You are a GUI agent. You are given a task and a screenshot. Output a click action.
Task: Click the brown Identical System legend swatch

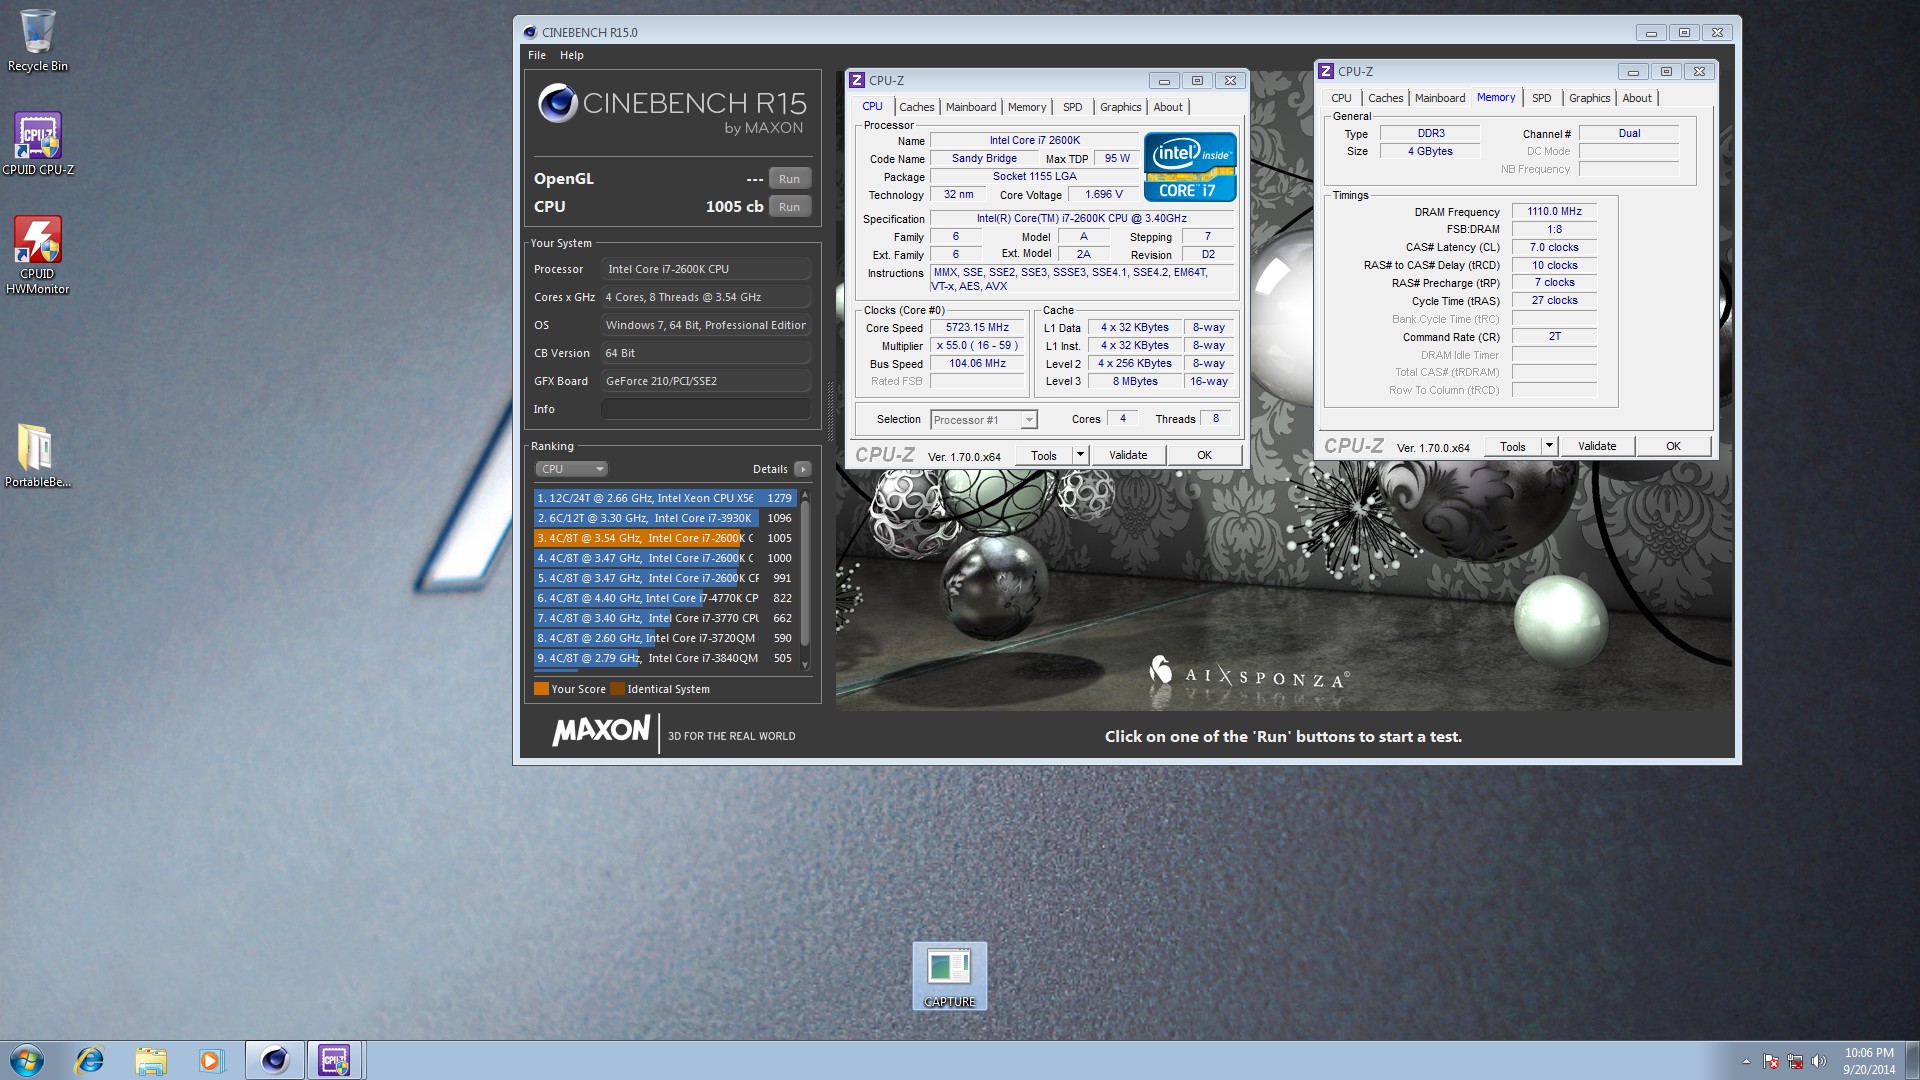(617, 689)
